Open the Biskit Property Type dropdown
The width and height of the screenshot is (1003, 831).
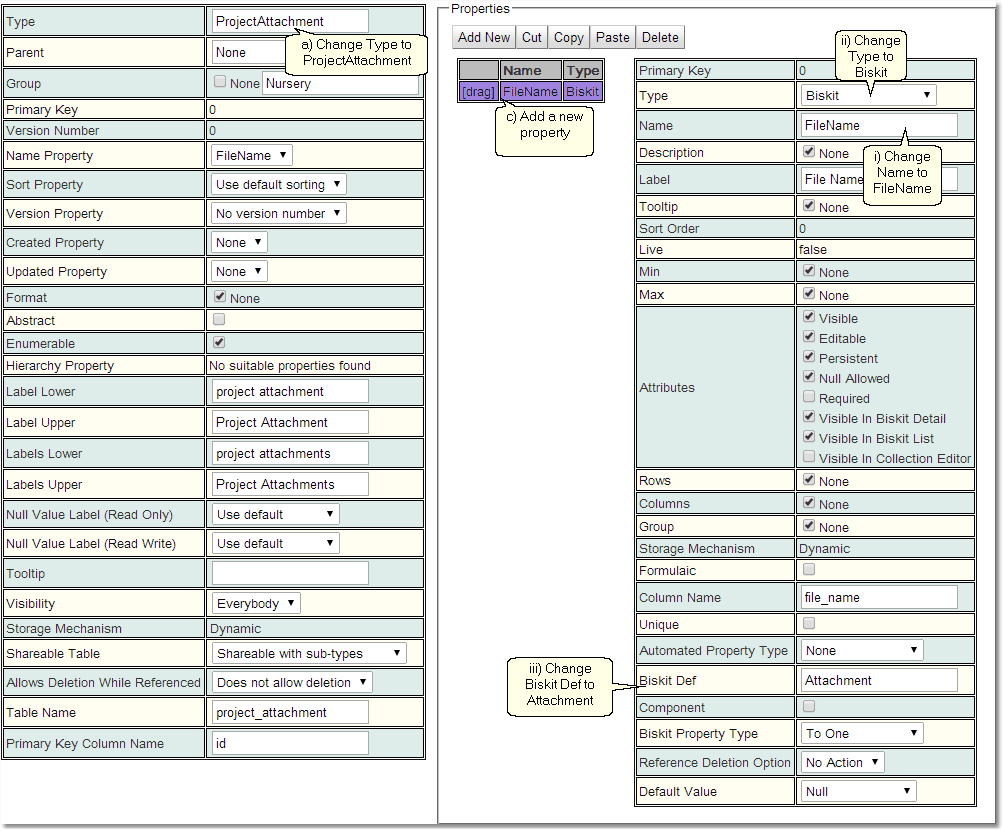(x=862, y=733)
